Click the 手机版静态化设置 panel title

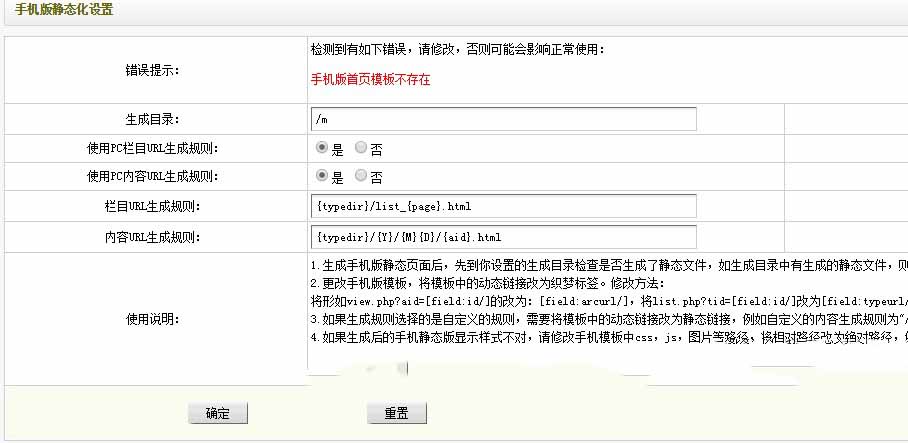tap(64, 10)
